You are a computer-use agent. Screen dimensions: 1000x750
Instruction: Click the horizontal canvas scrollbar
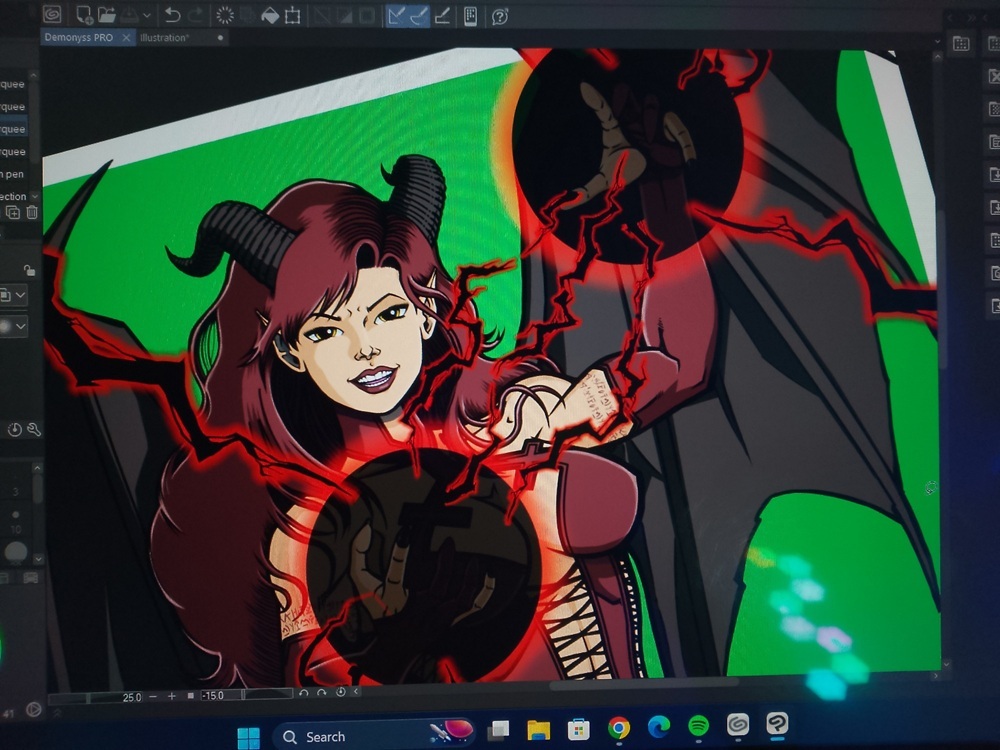click(x=640, y=686)
